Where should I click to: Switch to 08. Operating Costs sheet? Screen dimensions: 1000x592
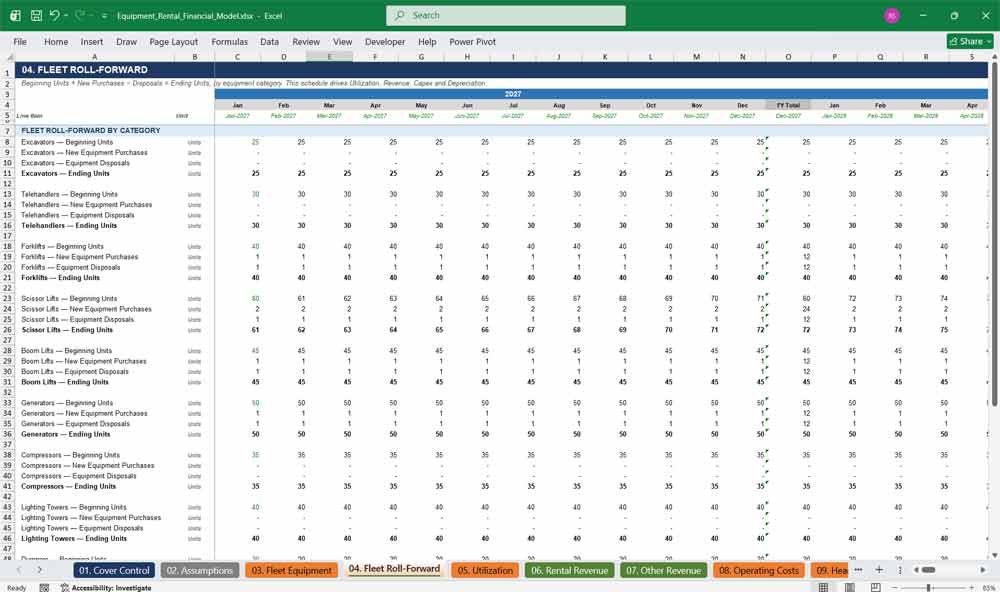point(758,570)
